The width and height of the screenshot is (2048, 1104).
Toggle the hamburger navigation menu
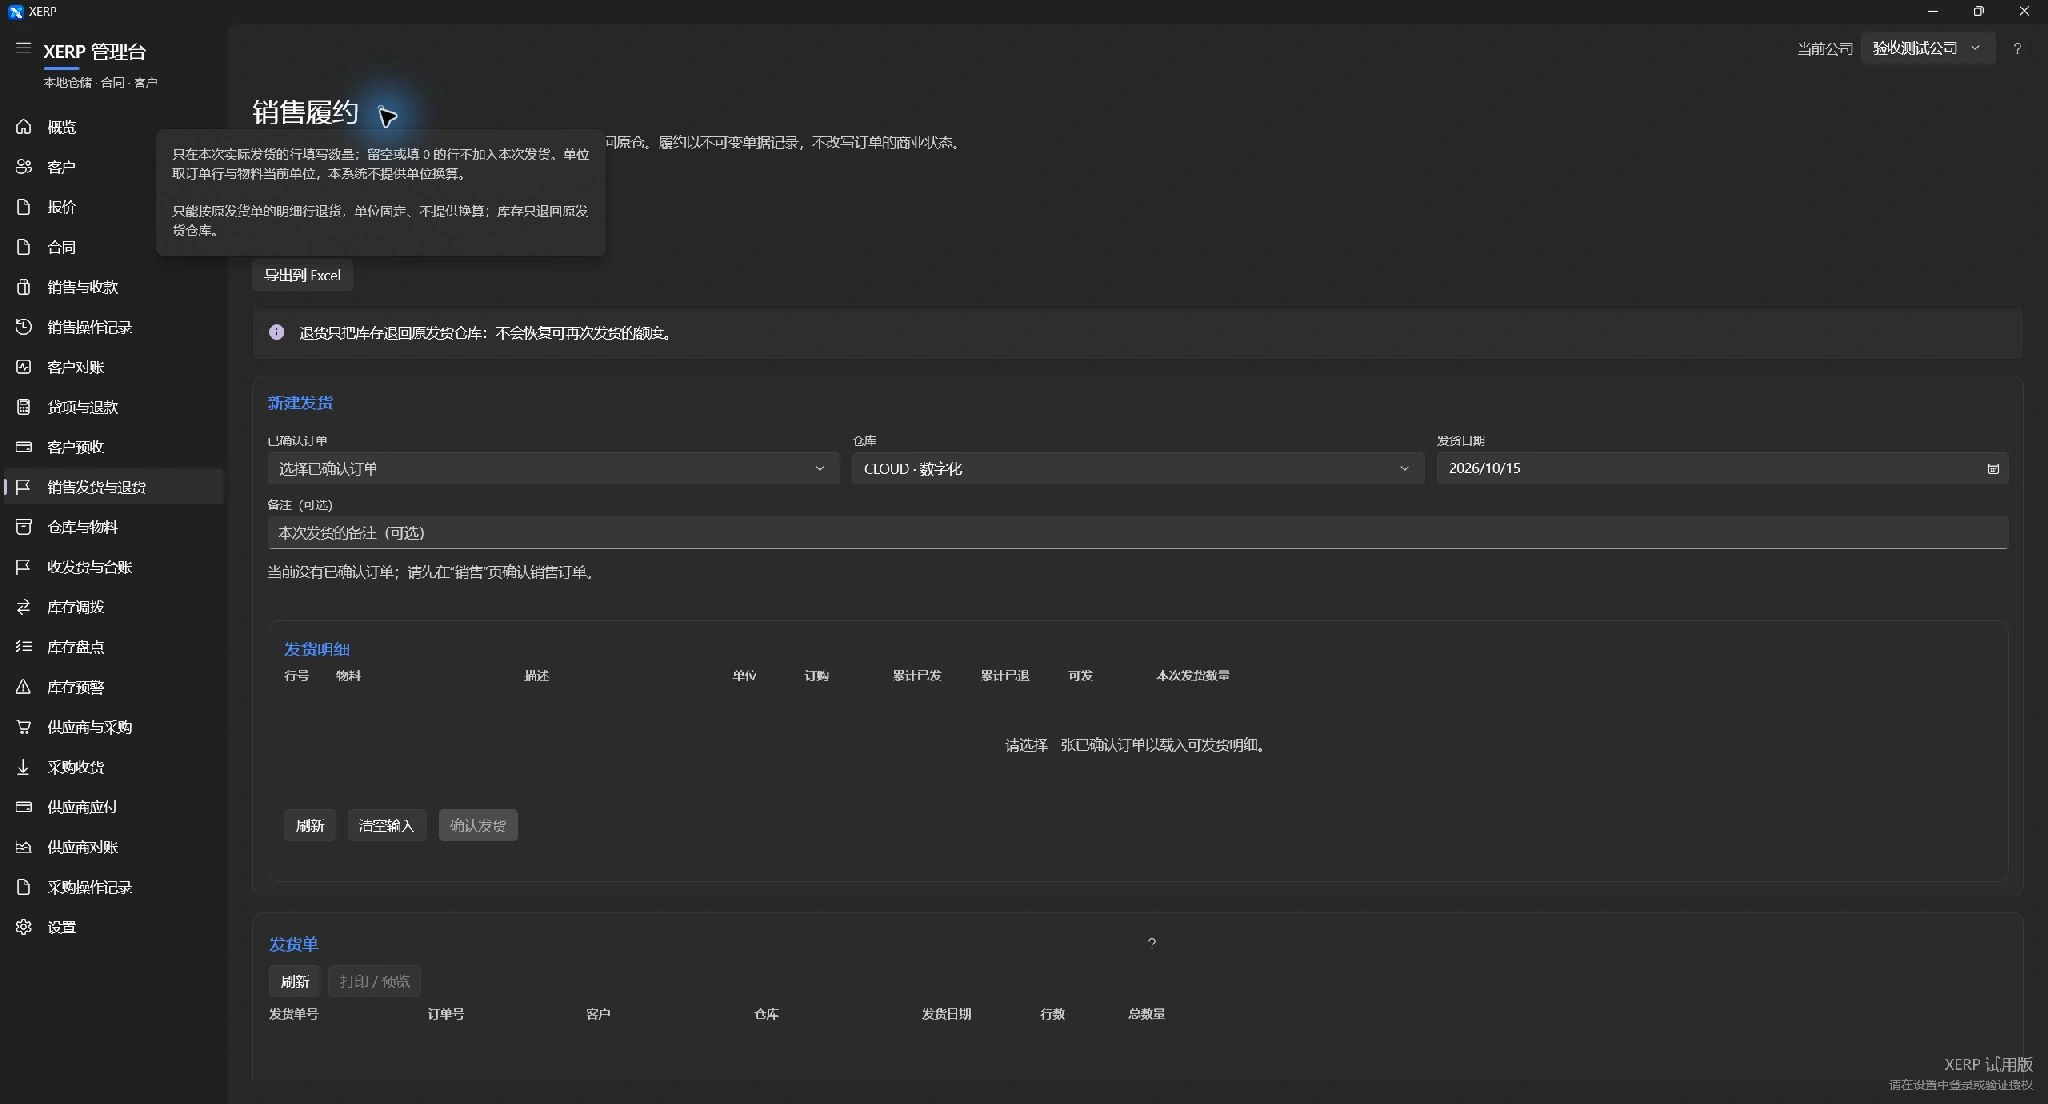coord(23,48)
